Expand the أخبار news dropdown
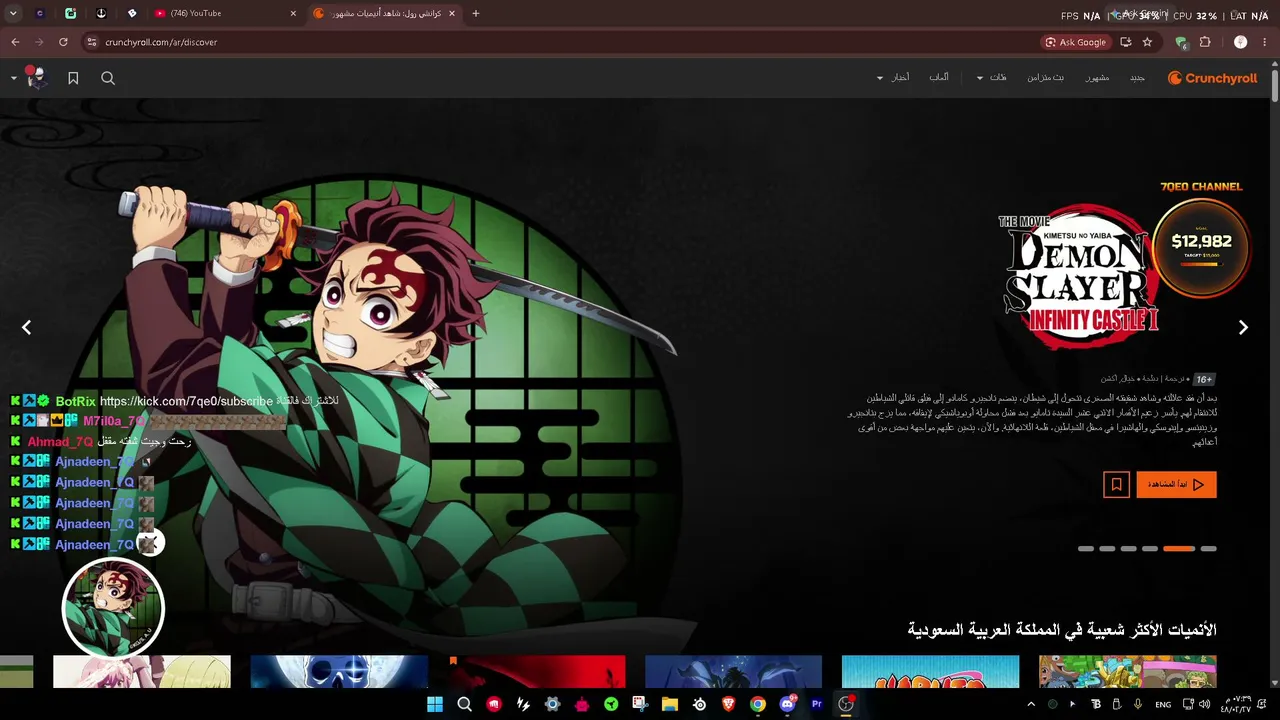1280x720 pixels. [893, 78]
